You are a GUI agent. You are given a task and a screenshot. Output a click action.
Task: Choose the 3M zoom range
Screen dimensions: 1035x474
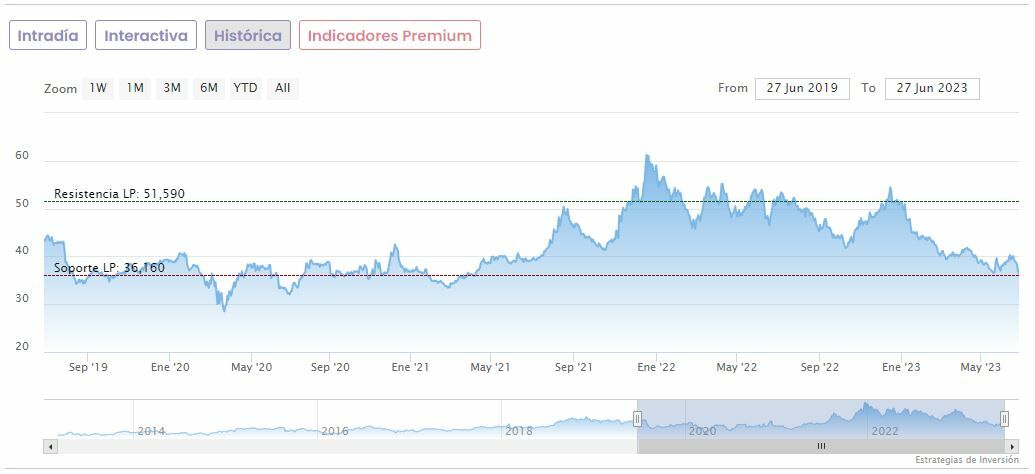[172, 88]
